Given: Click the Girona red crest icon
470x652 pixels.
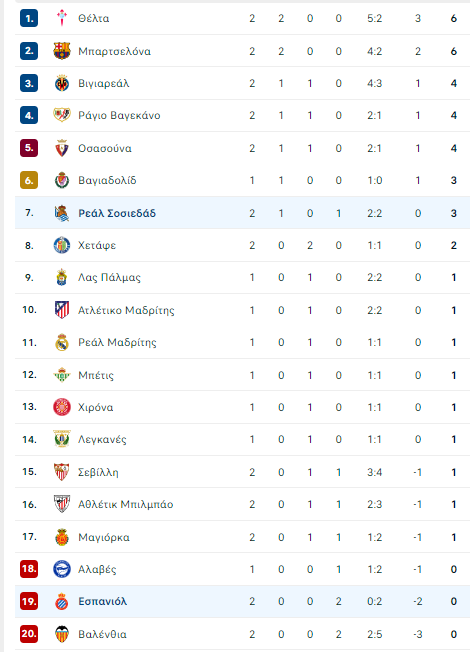Looking at the screenshot, I should pos(62,407).
